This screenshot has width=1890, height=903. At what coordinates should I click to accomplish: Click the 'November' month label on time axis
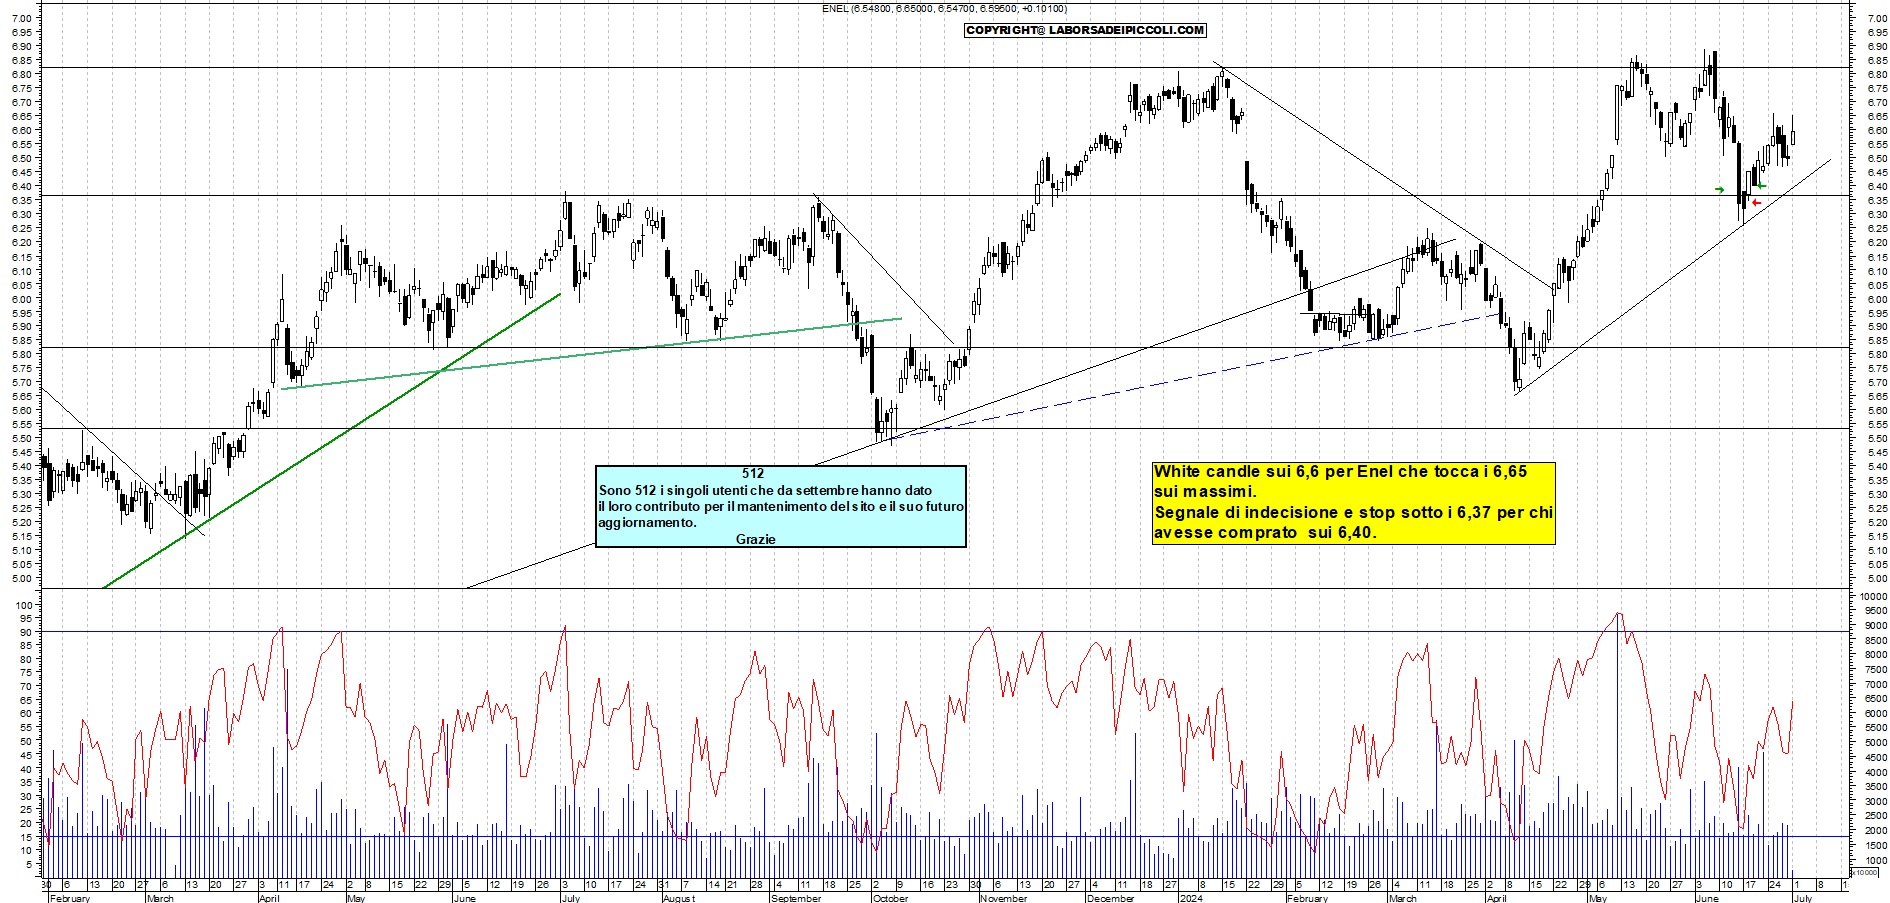coord(1003,898)
